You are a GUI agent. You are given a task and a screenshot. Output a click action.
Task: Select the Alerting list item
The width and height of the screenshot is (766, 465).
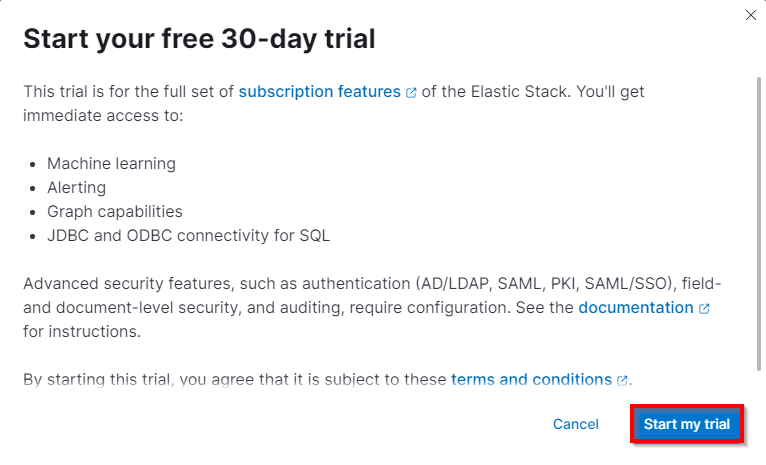coord(76,188)
